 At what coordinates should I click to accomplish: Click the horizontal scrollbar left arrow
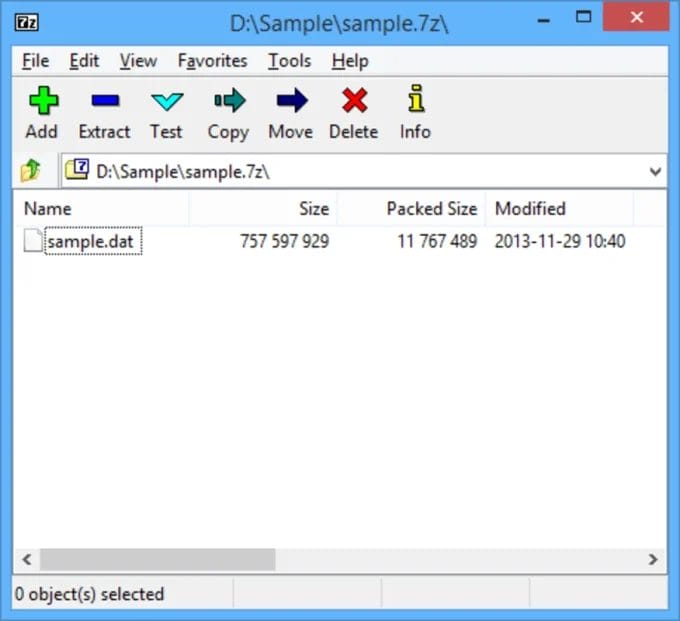coord(27,560)
